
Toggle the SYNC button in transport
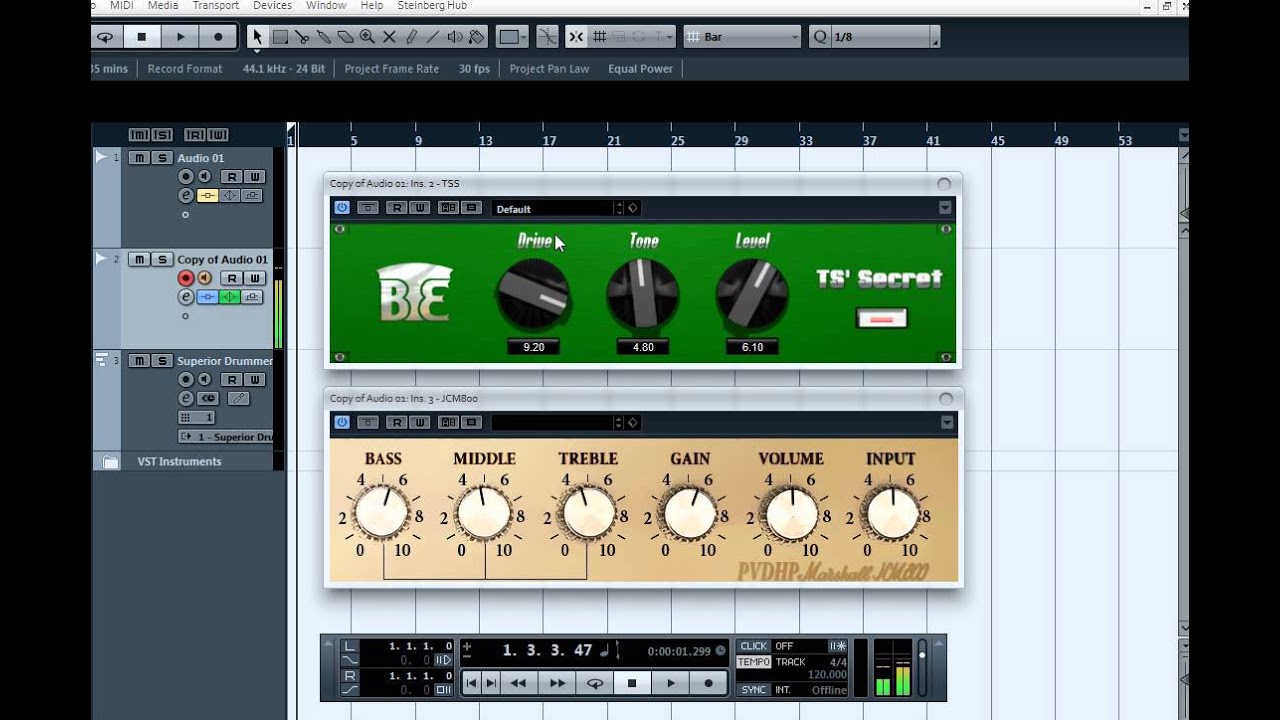tap(754, 690)
